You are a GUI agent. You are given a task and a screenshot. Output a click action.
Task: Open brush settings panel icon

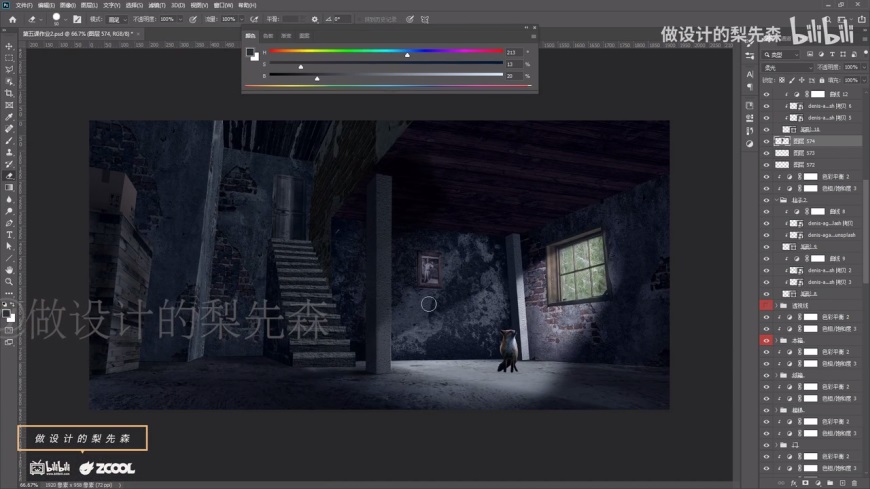[77, 19]
